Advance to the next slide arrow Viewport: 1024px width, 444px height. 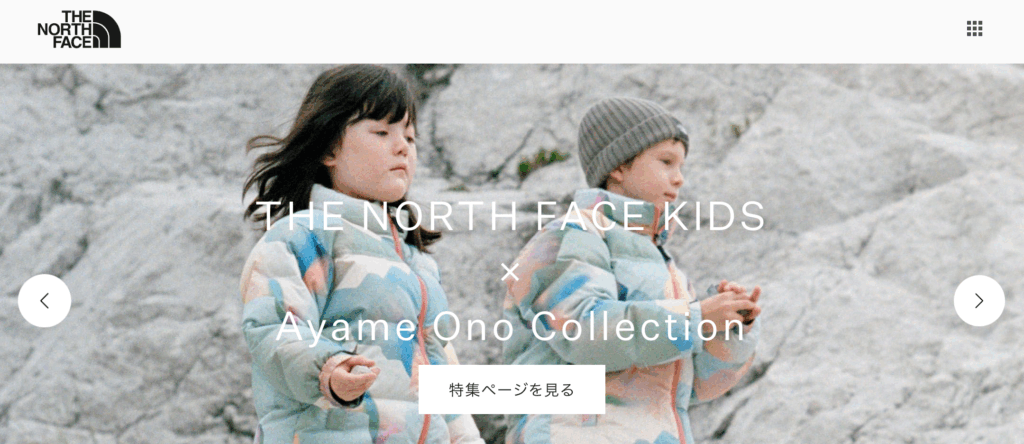(979, 301)
